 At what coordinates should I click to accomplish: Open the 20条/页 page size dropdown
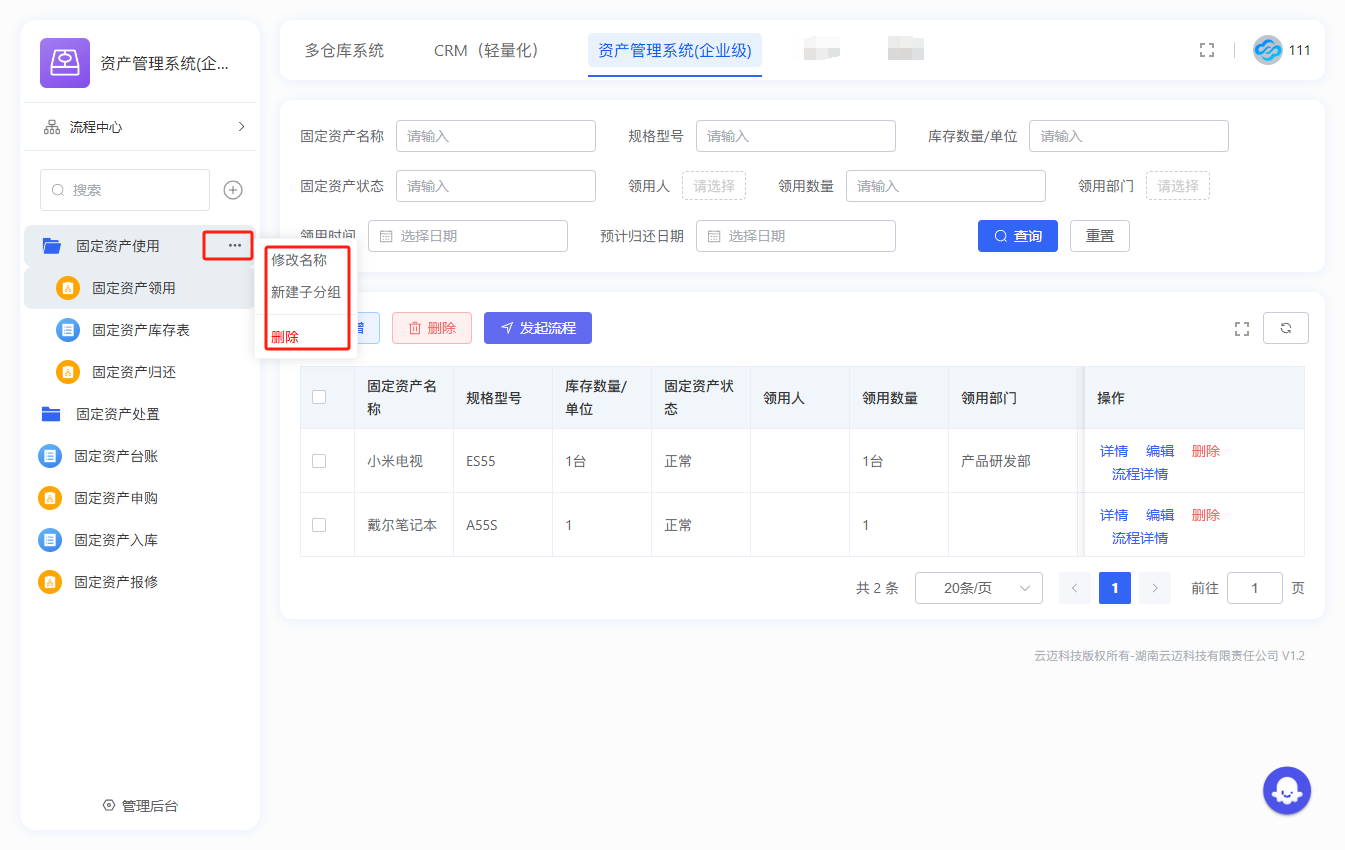pos(978,588)
